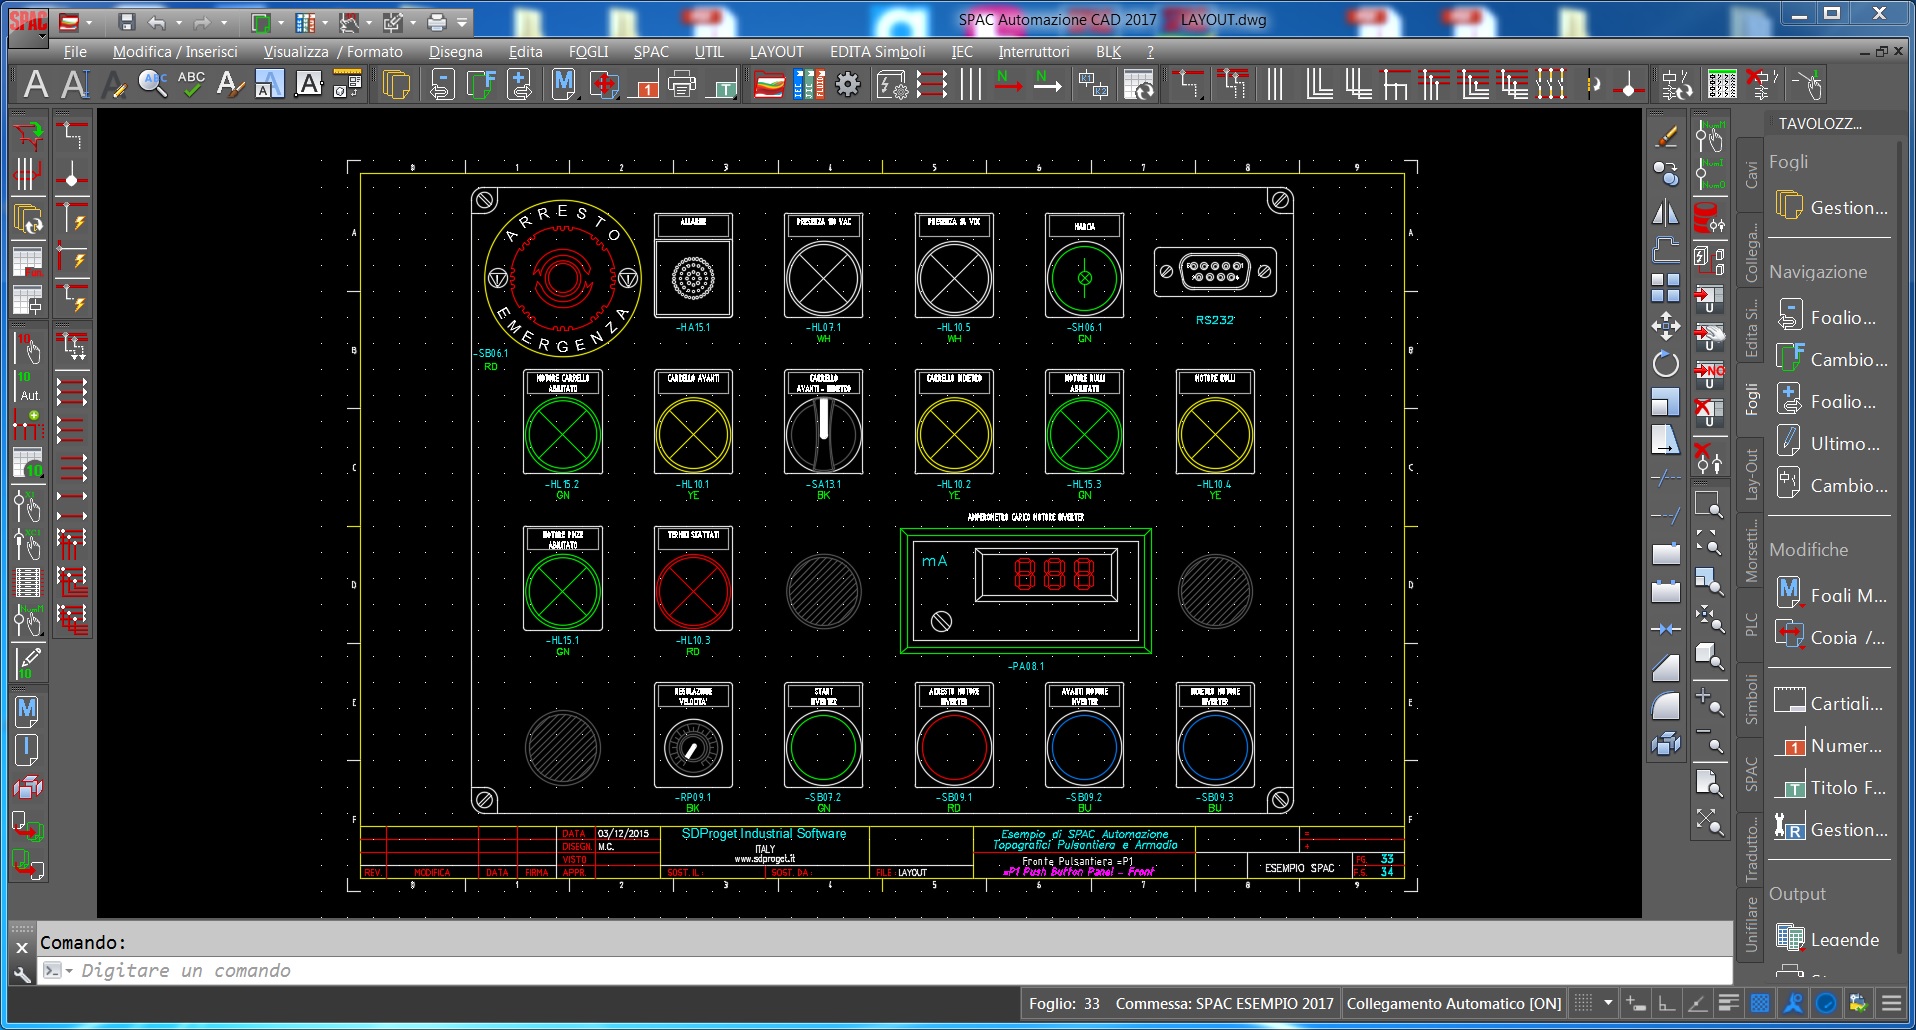This screenshot has width=1916, height=1030.
Task: Toggle blue transparency checker button
Action: click(x=1760, y=1003)
